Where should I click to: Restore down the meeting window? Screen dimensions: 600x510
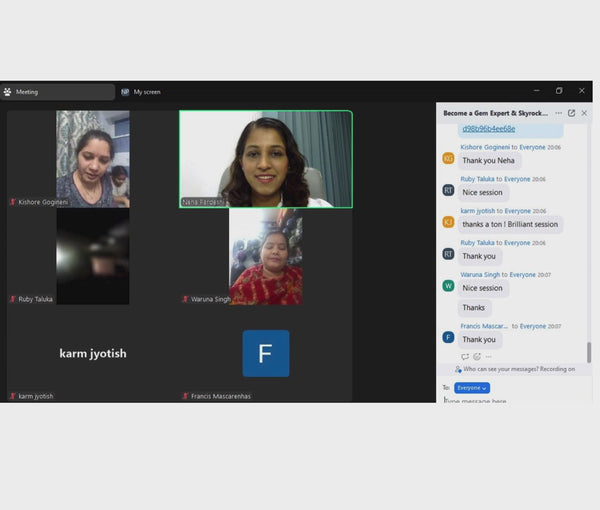click(x=559, y=91)
